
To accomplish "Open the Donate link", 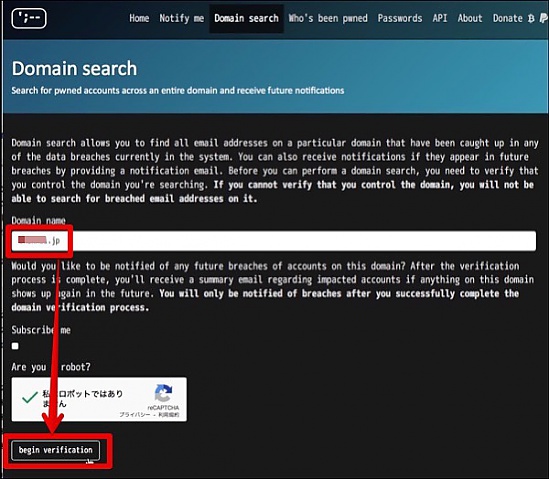I will (x=508, y=18).
